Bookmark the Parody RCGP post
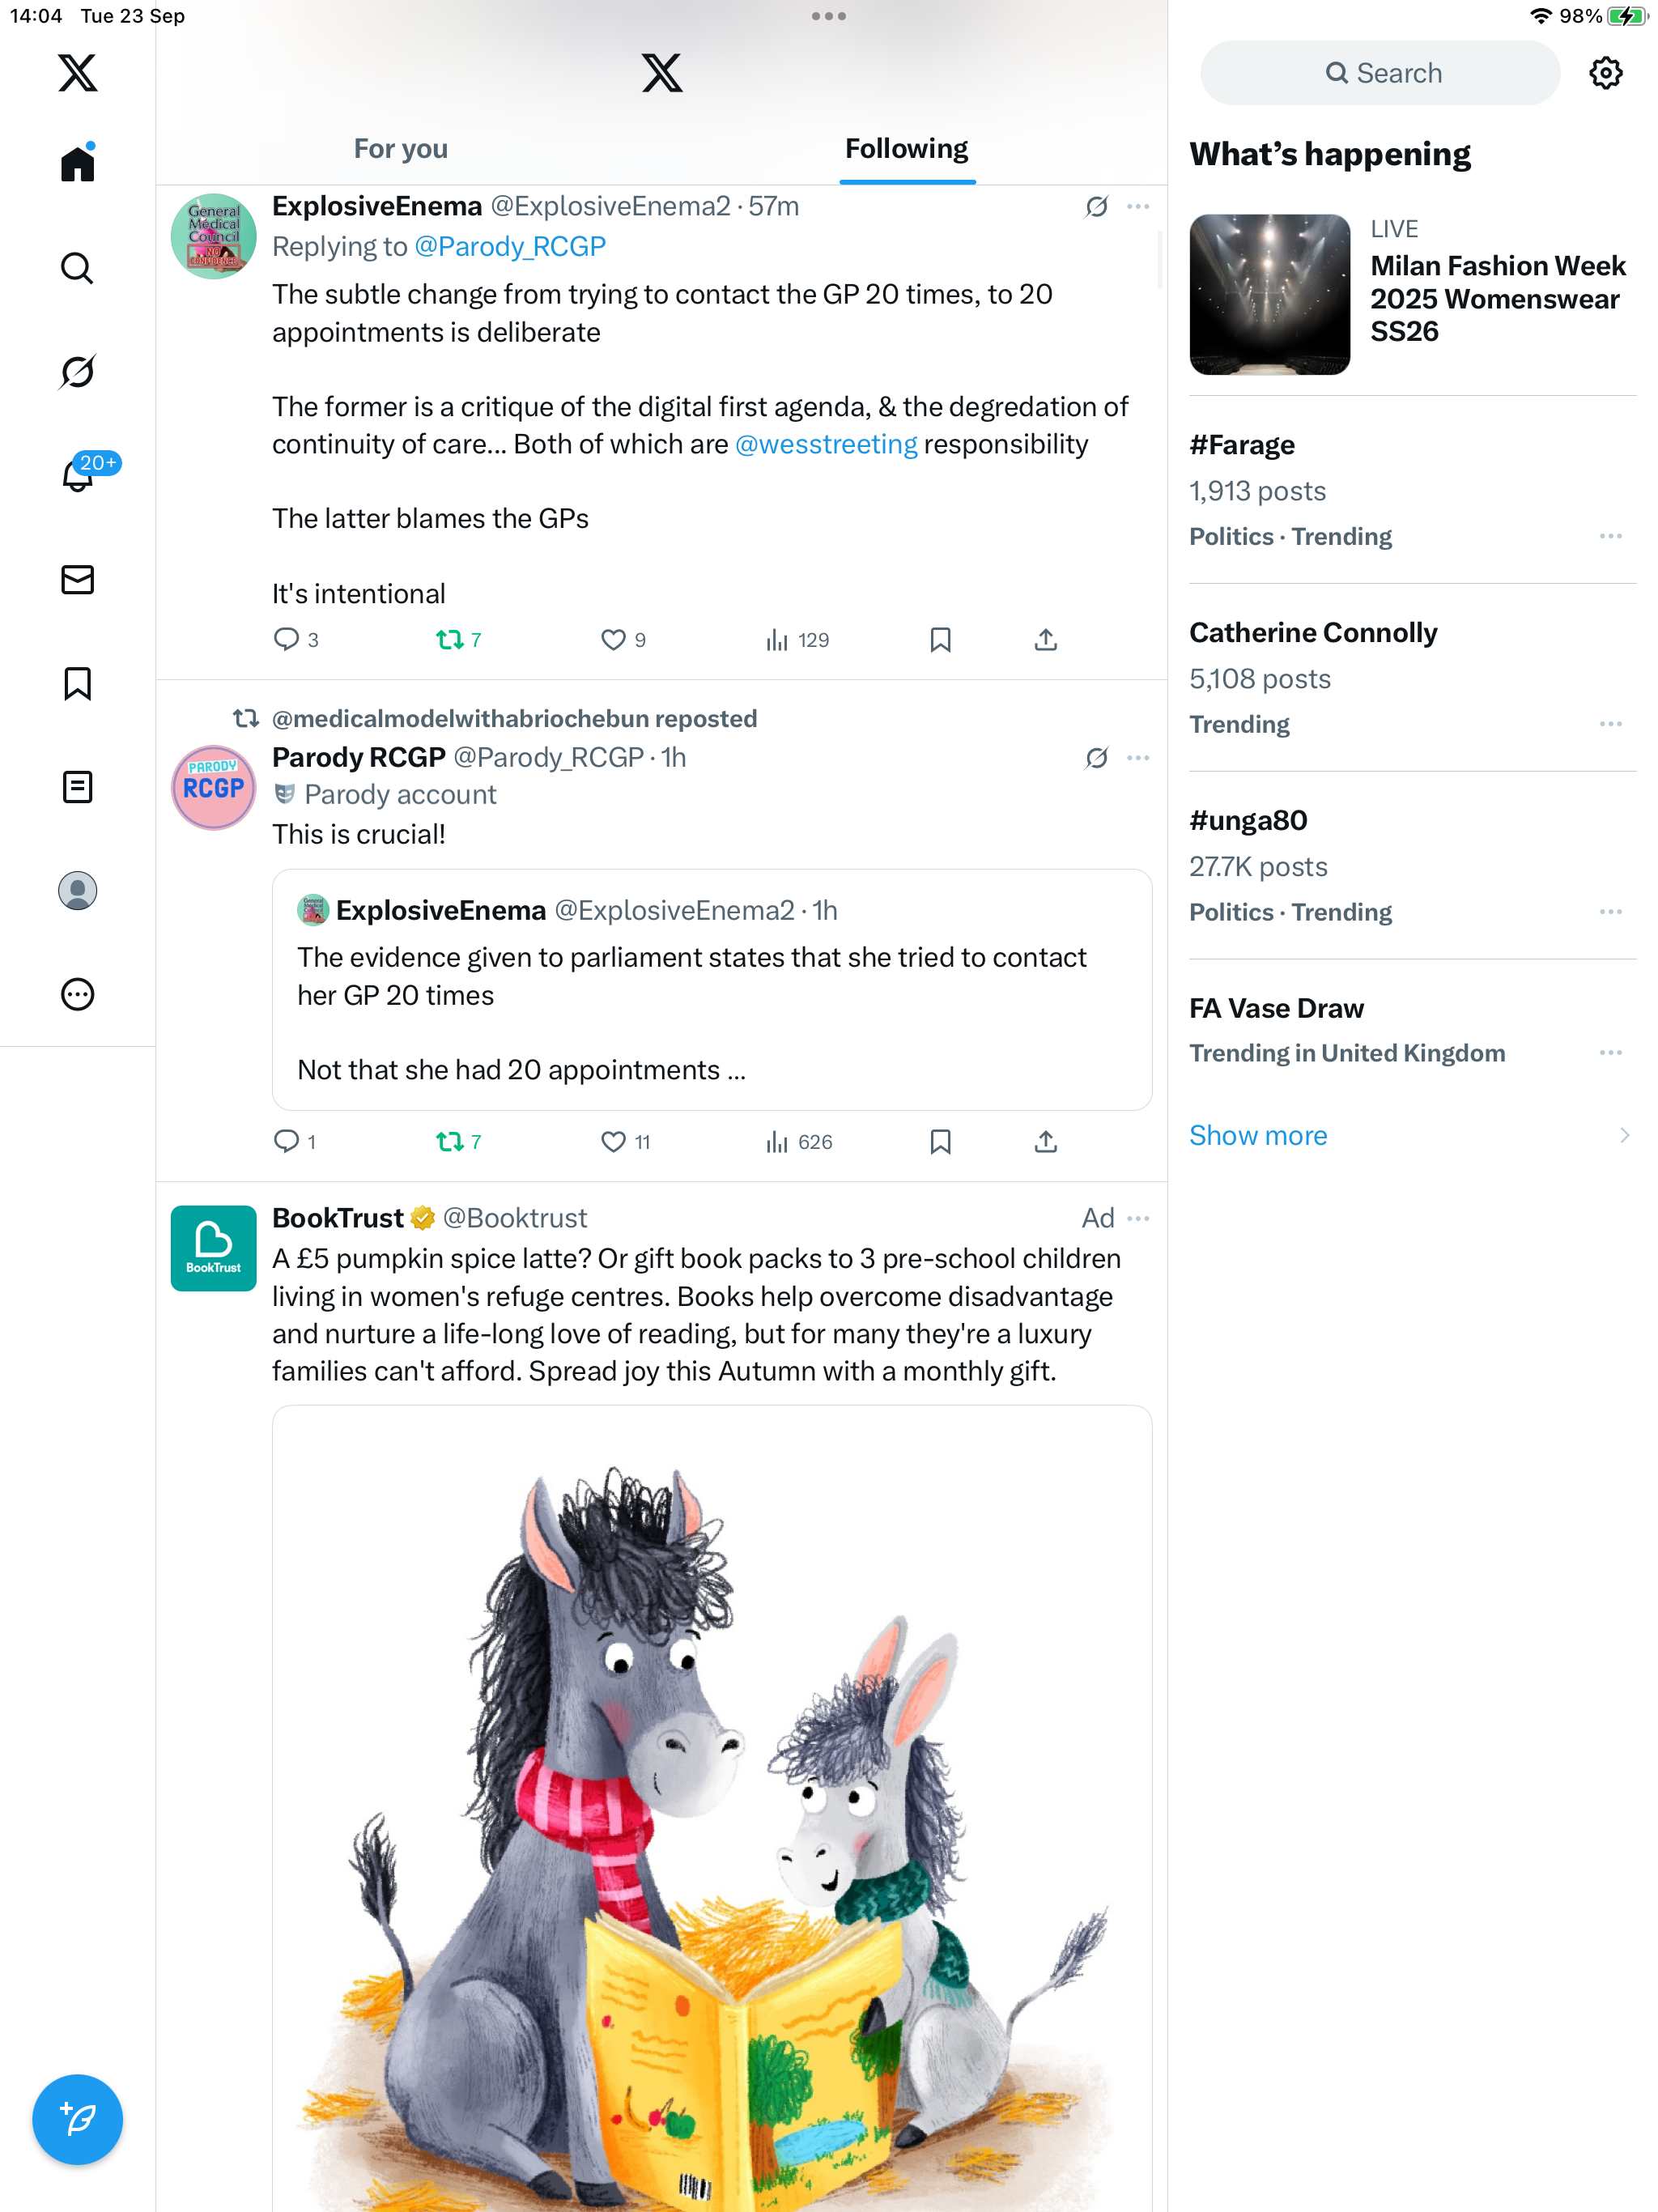The height and width of the screenshot is (2212, 1658). pos(940,1142)
